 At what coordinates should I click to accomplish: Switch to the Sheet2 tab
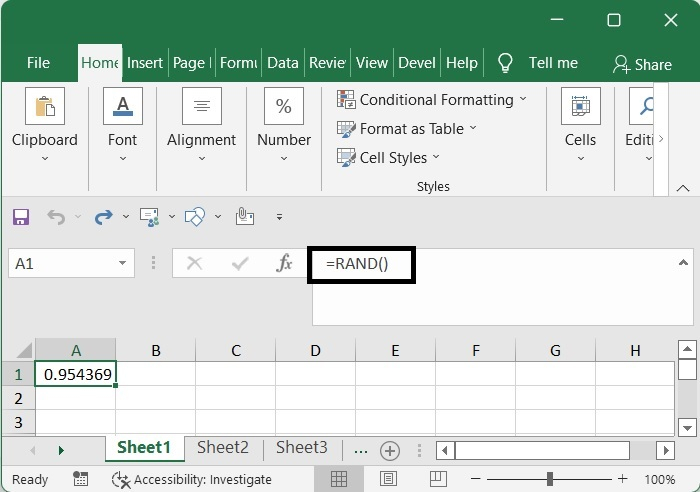coord(222,448)
